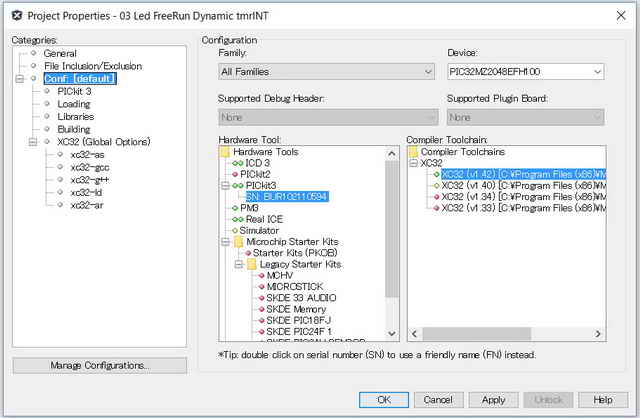Click Microchip Starter Kits folder icon
This screenshot has width=640, height=418.
pyautogui.click(x=239, y=242)
